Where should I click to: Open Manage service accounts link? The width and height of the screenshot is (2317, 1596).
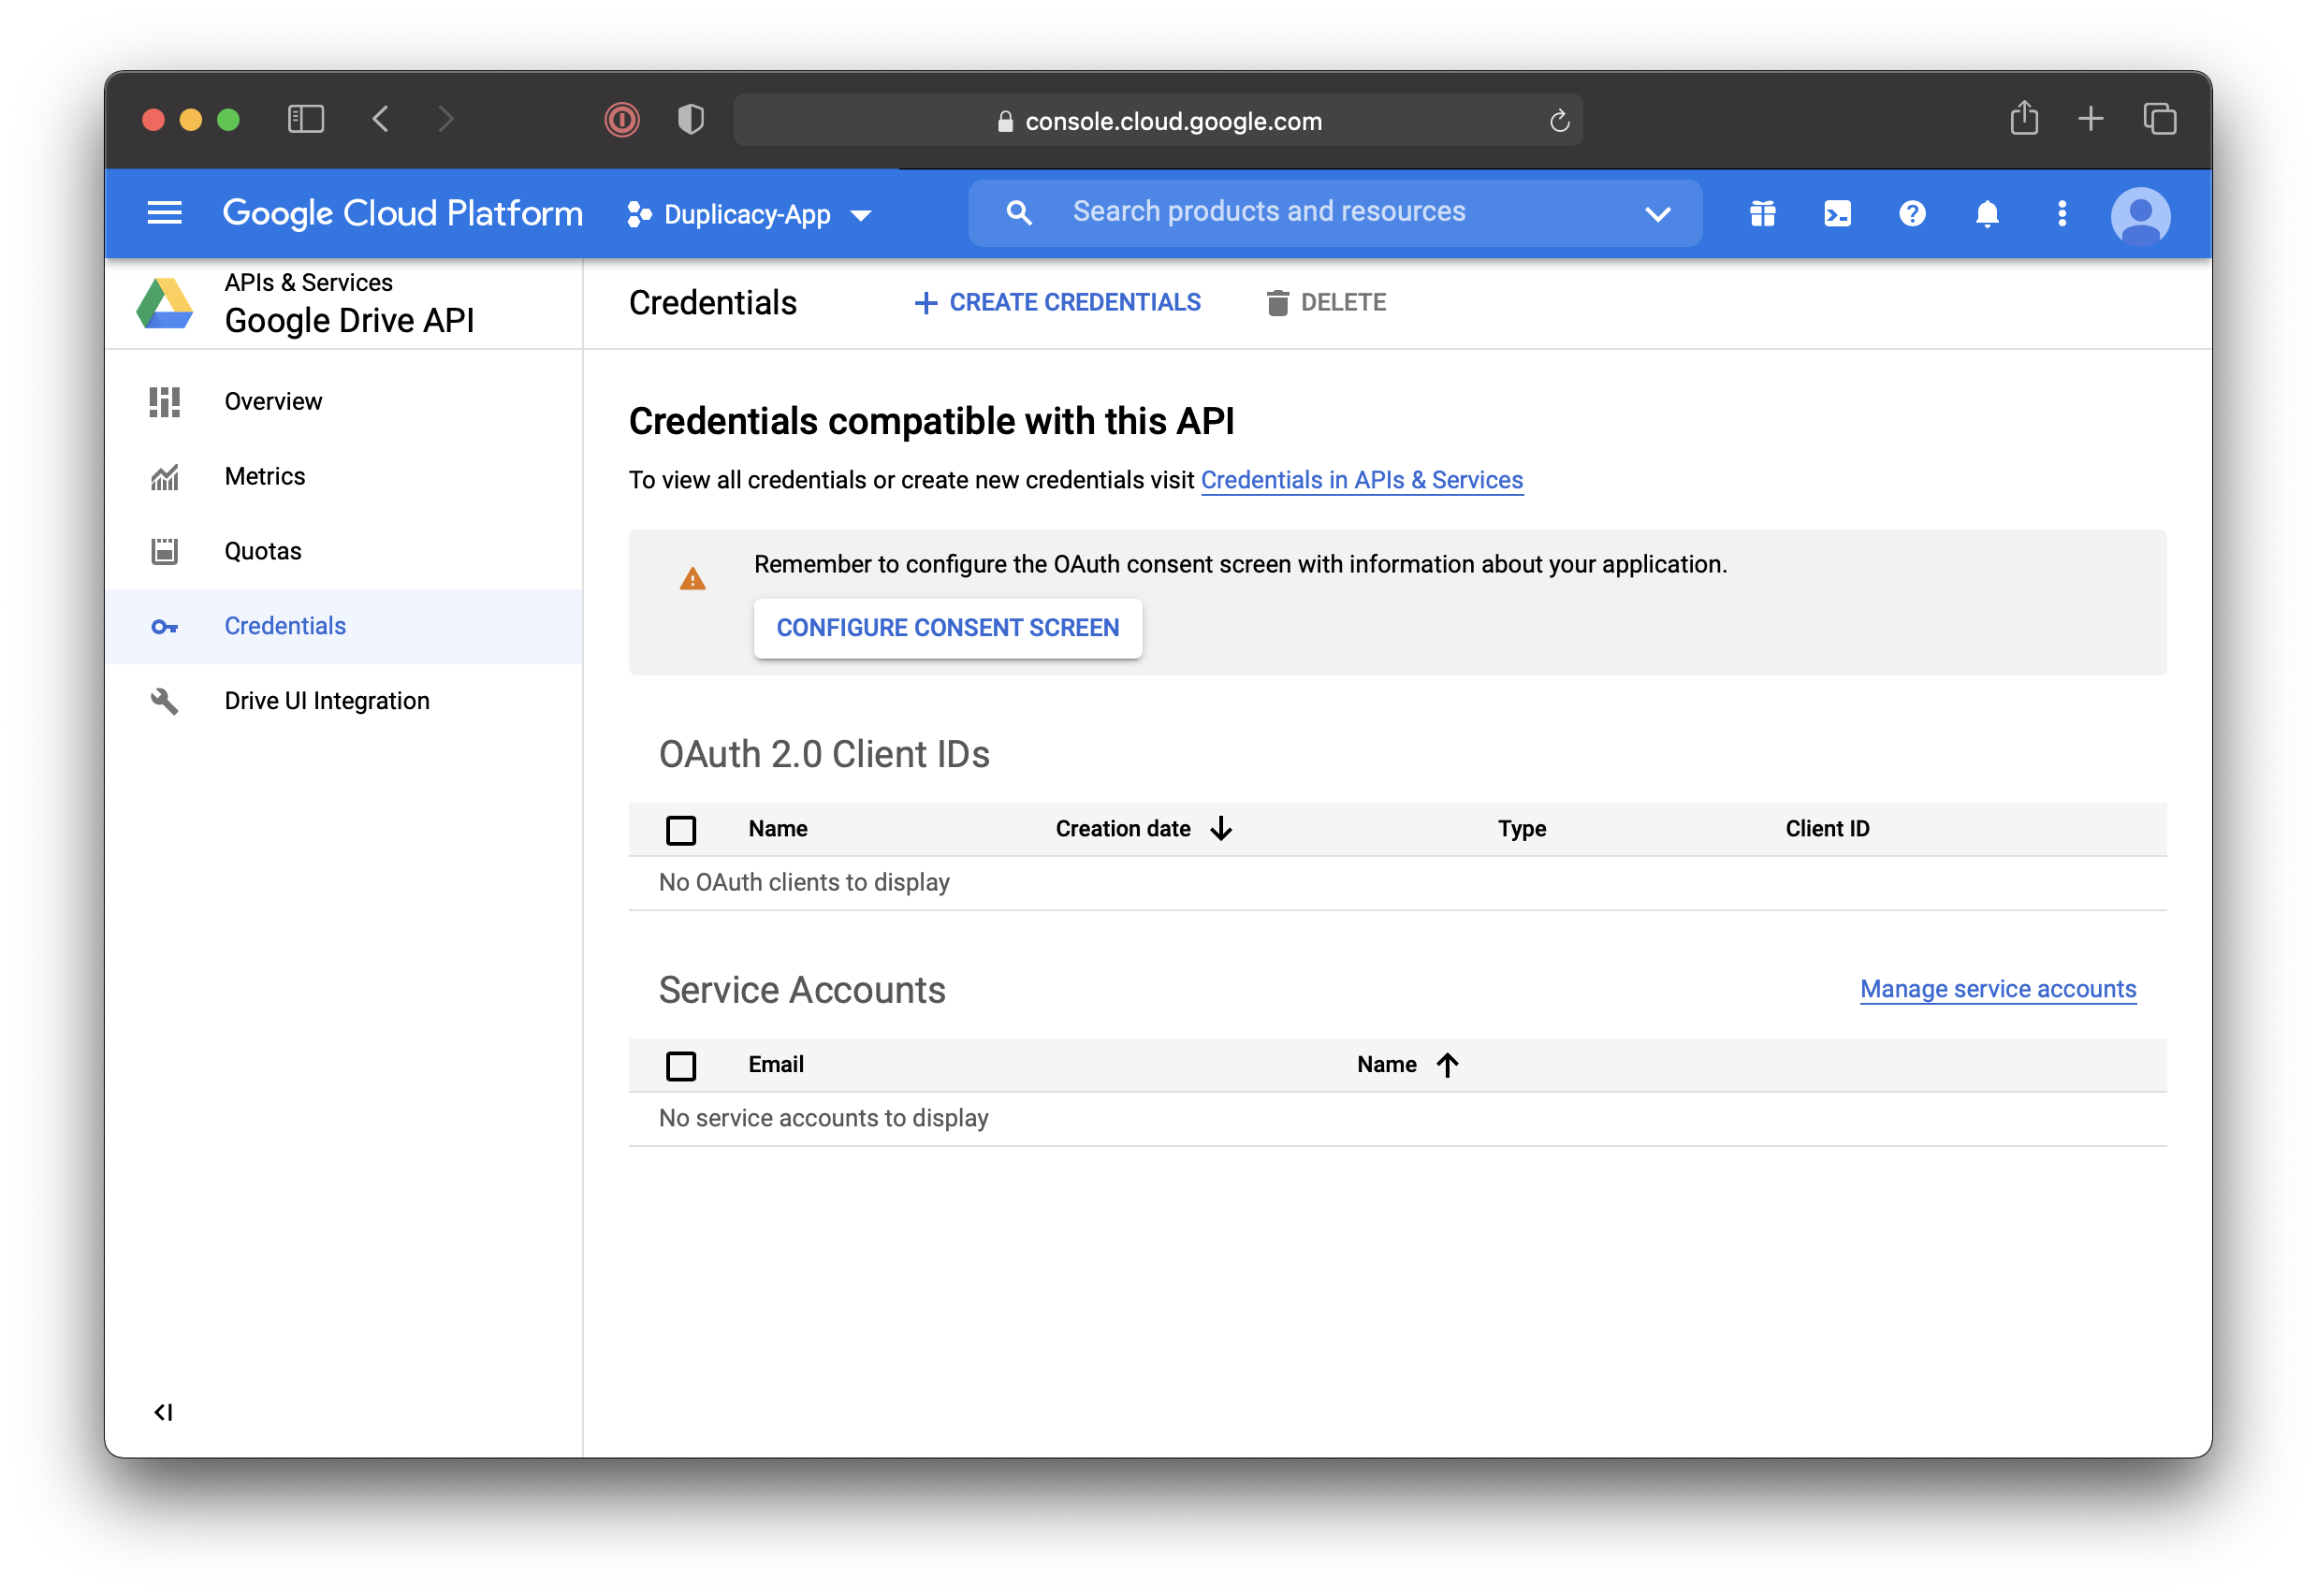(x=1997, y=989)
